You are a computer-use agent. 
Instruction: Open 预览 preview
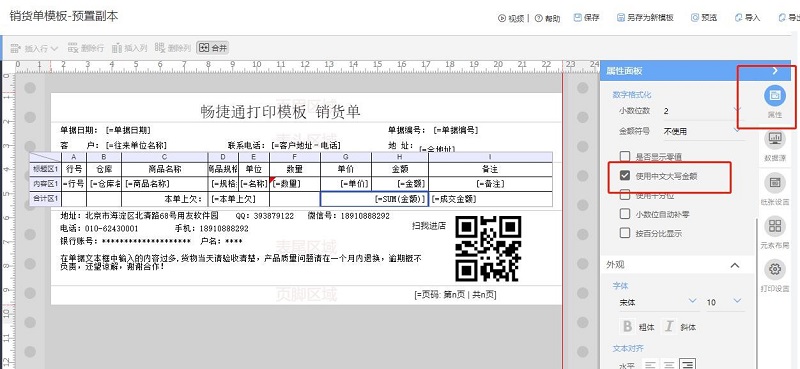point(704,17)
